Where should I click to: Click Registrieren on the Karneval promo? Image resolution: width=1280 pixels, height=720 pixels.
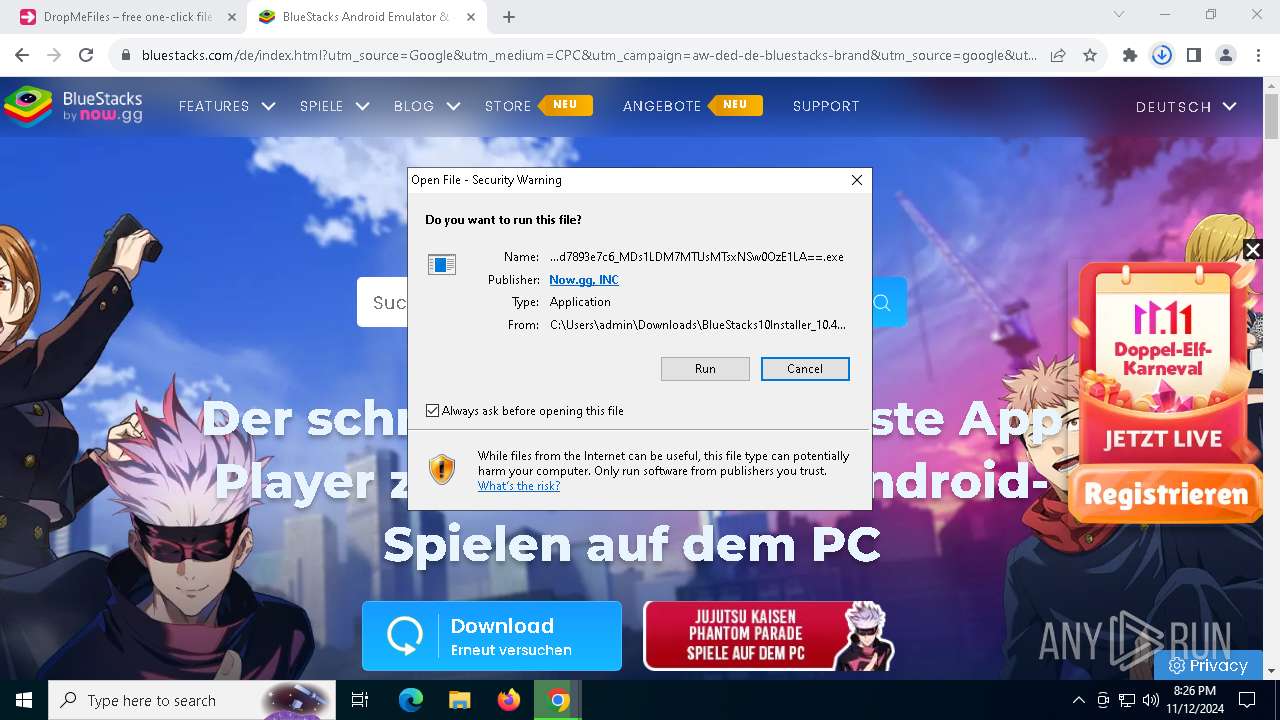1166,494
